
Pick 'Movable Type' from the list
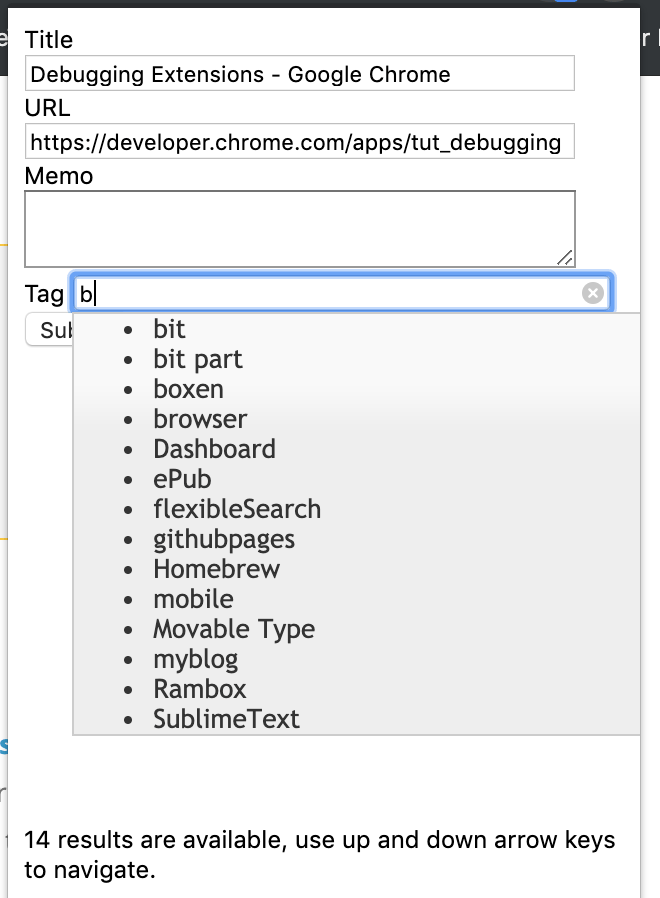[x=234, y=629]
